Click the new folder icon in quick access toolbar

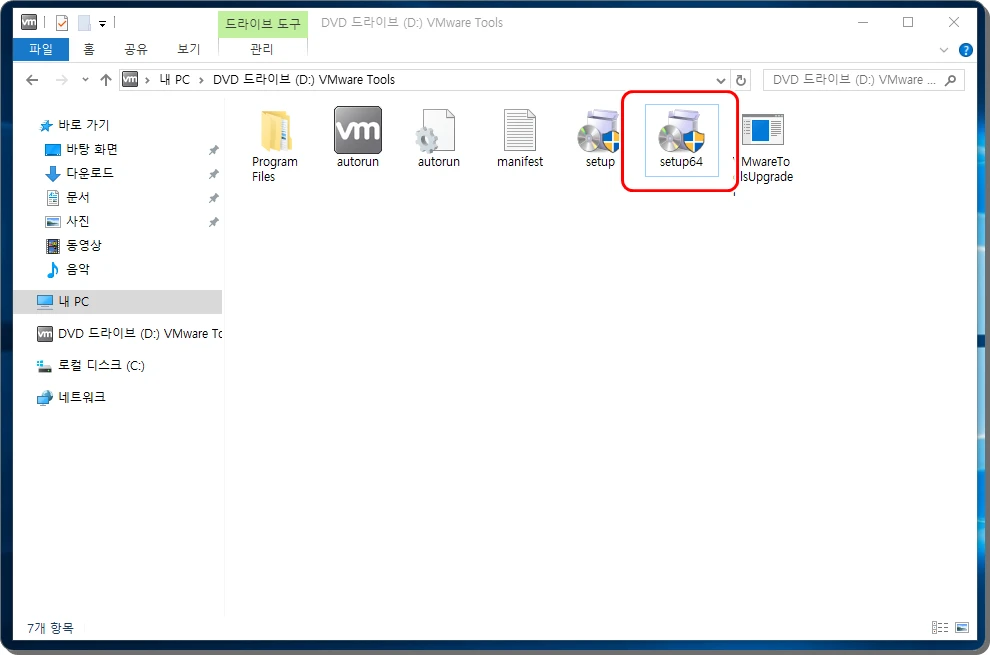point(84,23)
